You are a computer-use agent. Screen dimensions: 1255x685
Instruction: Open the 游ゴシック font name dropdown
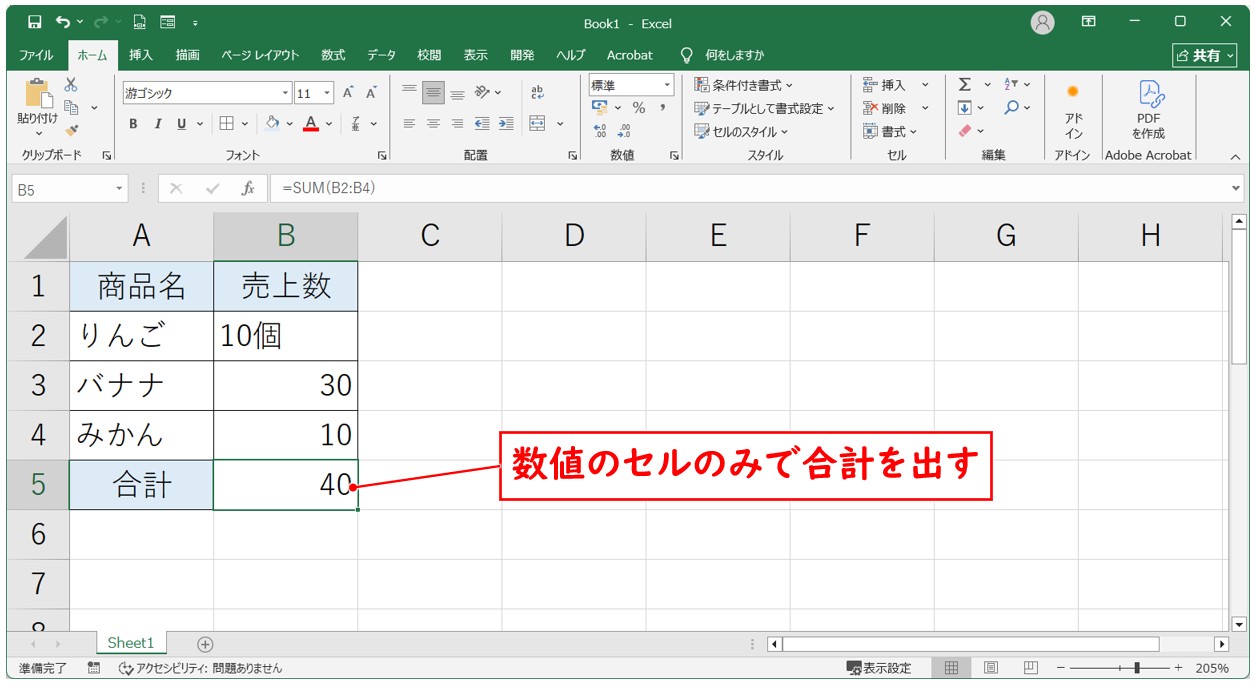tap(286, 93)
